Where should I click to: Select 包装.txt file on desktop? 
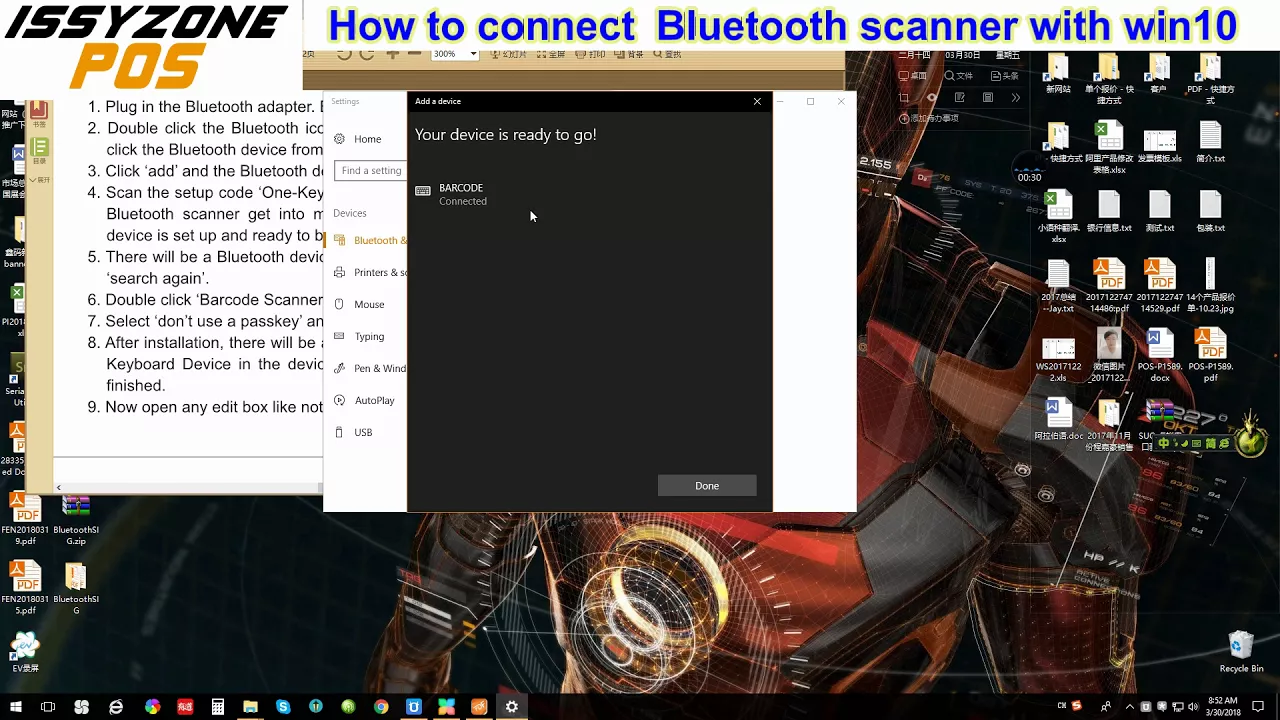coord(1210,212)
